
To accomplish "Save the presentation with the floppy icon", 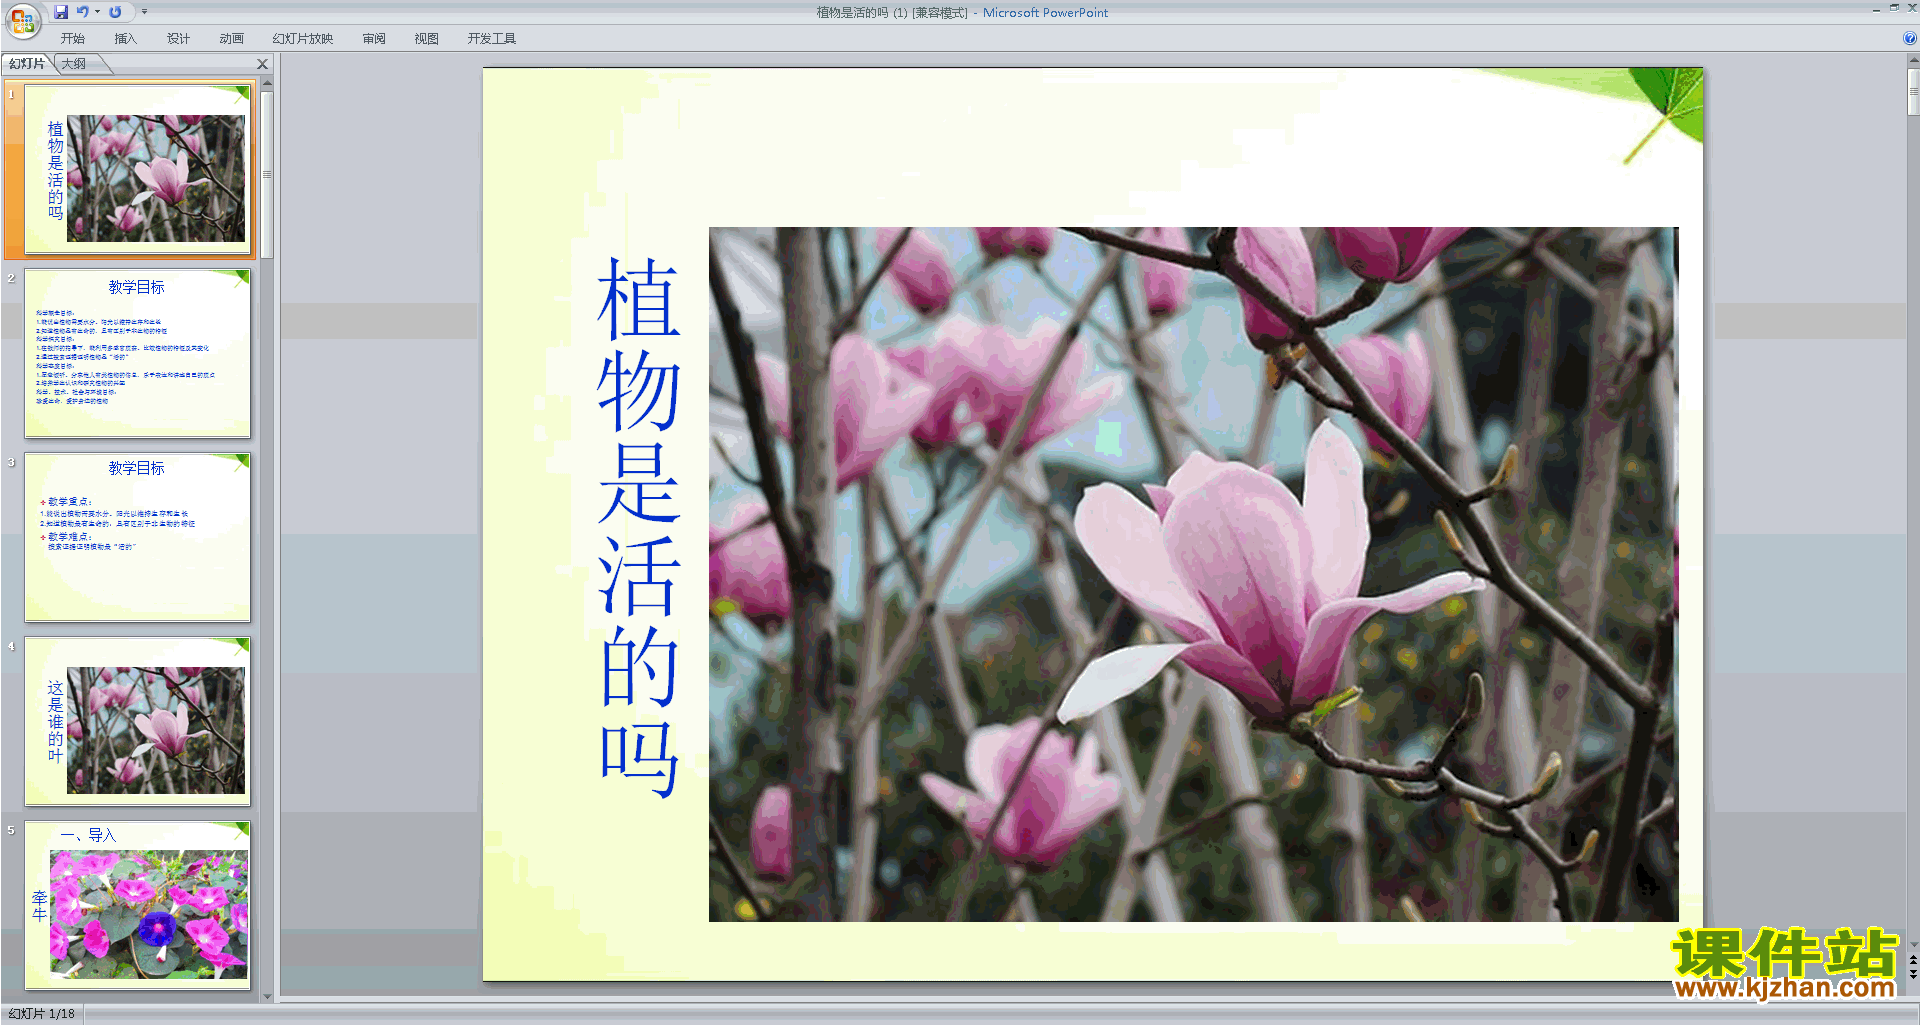I will tap(61, 12).
